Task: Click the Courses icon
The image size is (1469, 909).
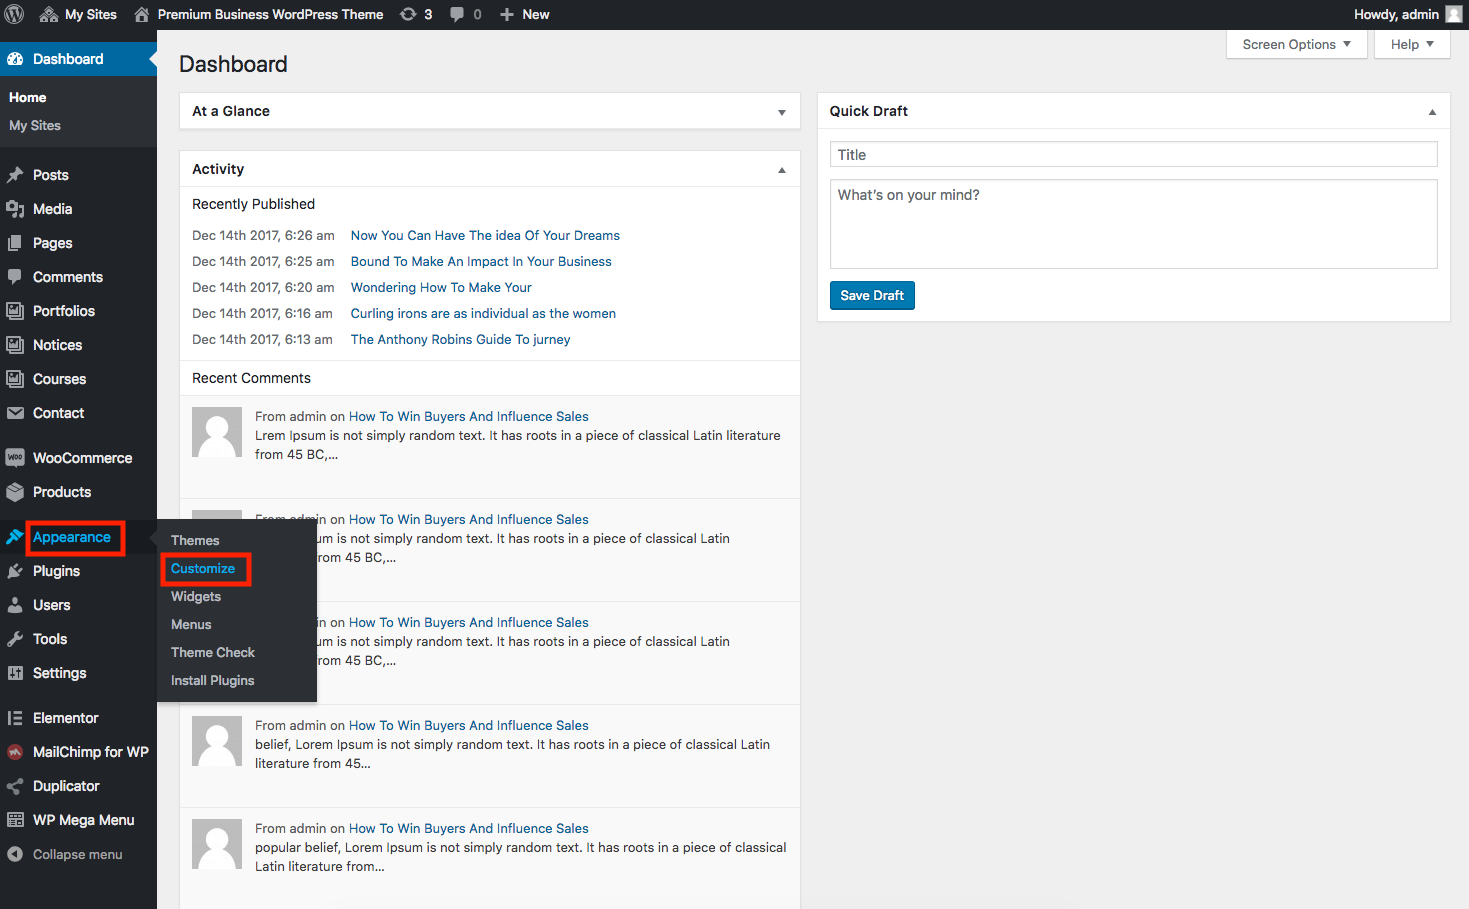Action: [15, 379]
